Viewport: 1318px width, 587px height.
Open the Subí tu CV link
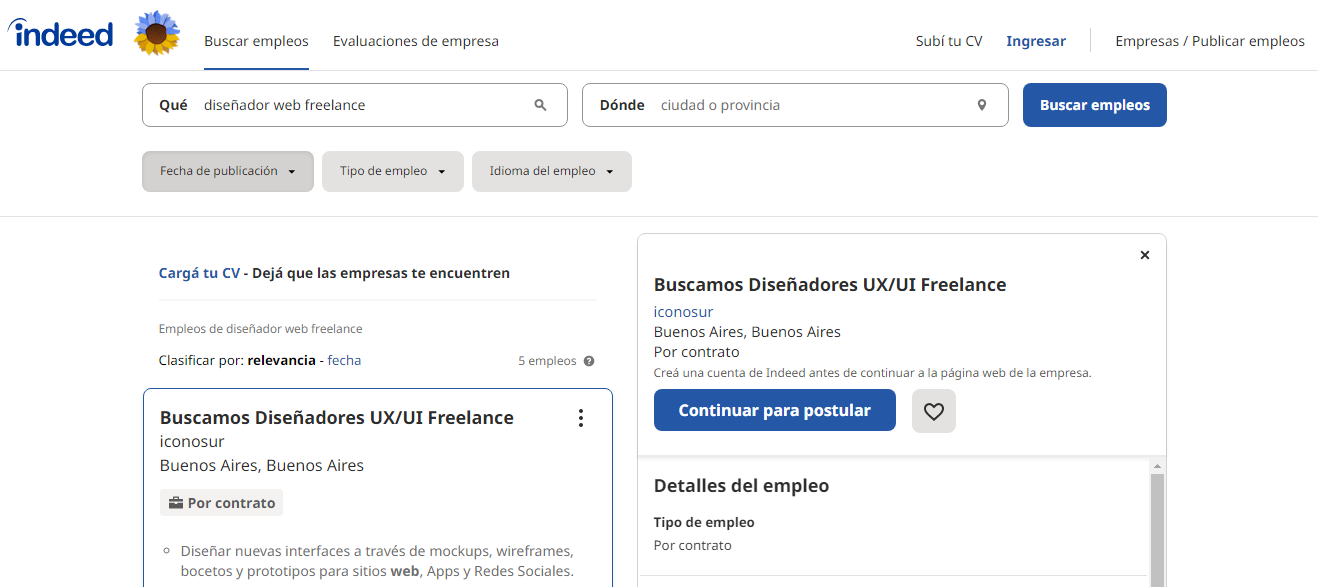(x=947, y=41)
